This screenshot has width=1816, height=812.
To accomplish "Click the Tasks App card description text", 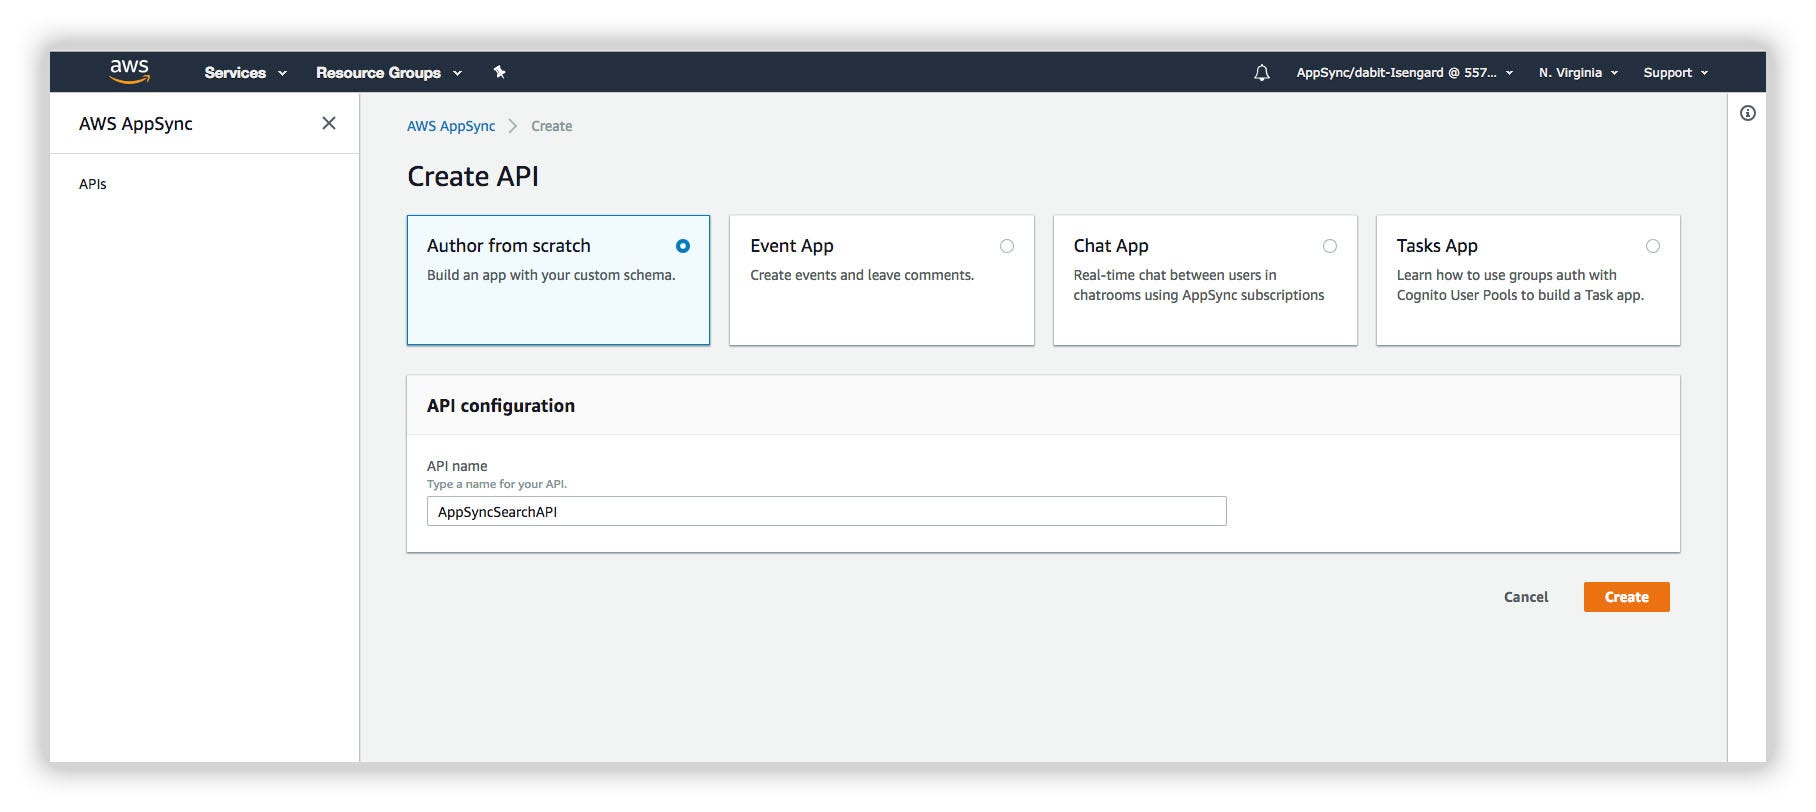I will tap(1520, 285).
